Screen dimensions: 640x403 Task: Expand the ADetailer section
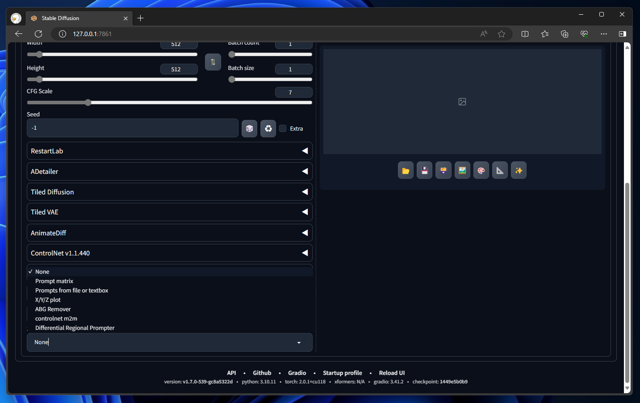point(169,171)
